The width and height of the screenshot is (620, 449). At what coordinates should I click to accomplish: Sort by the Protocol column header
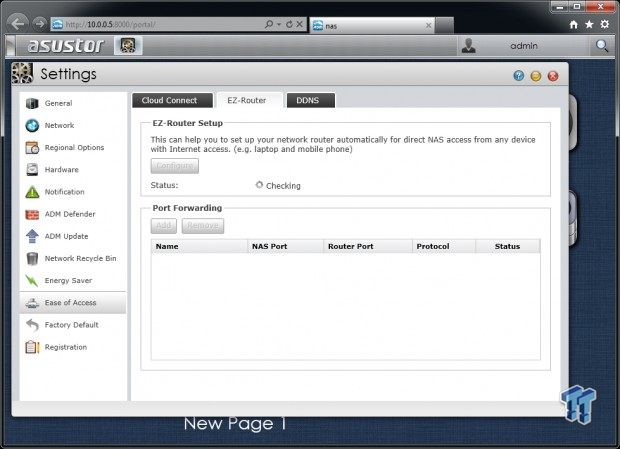(444, 246)
